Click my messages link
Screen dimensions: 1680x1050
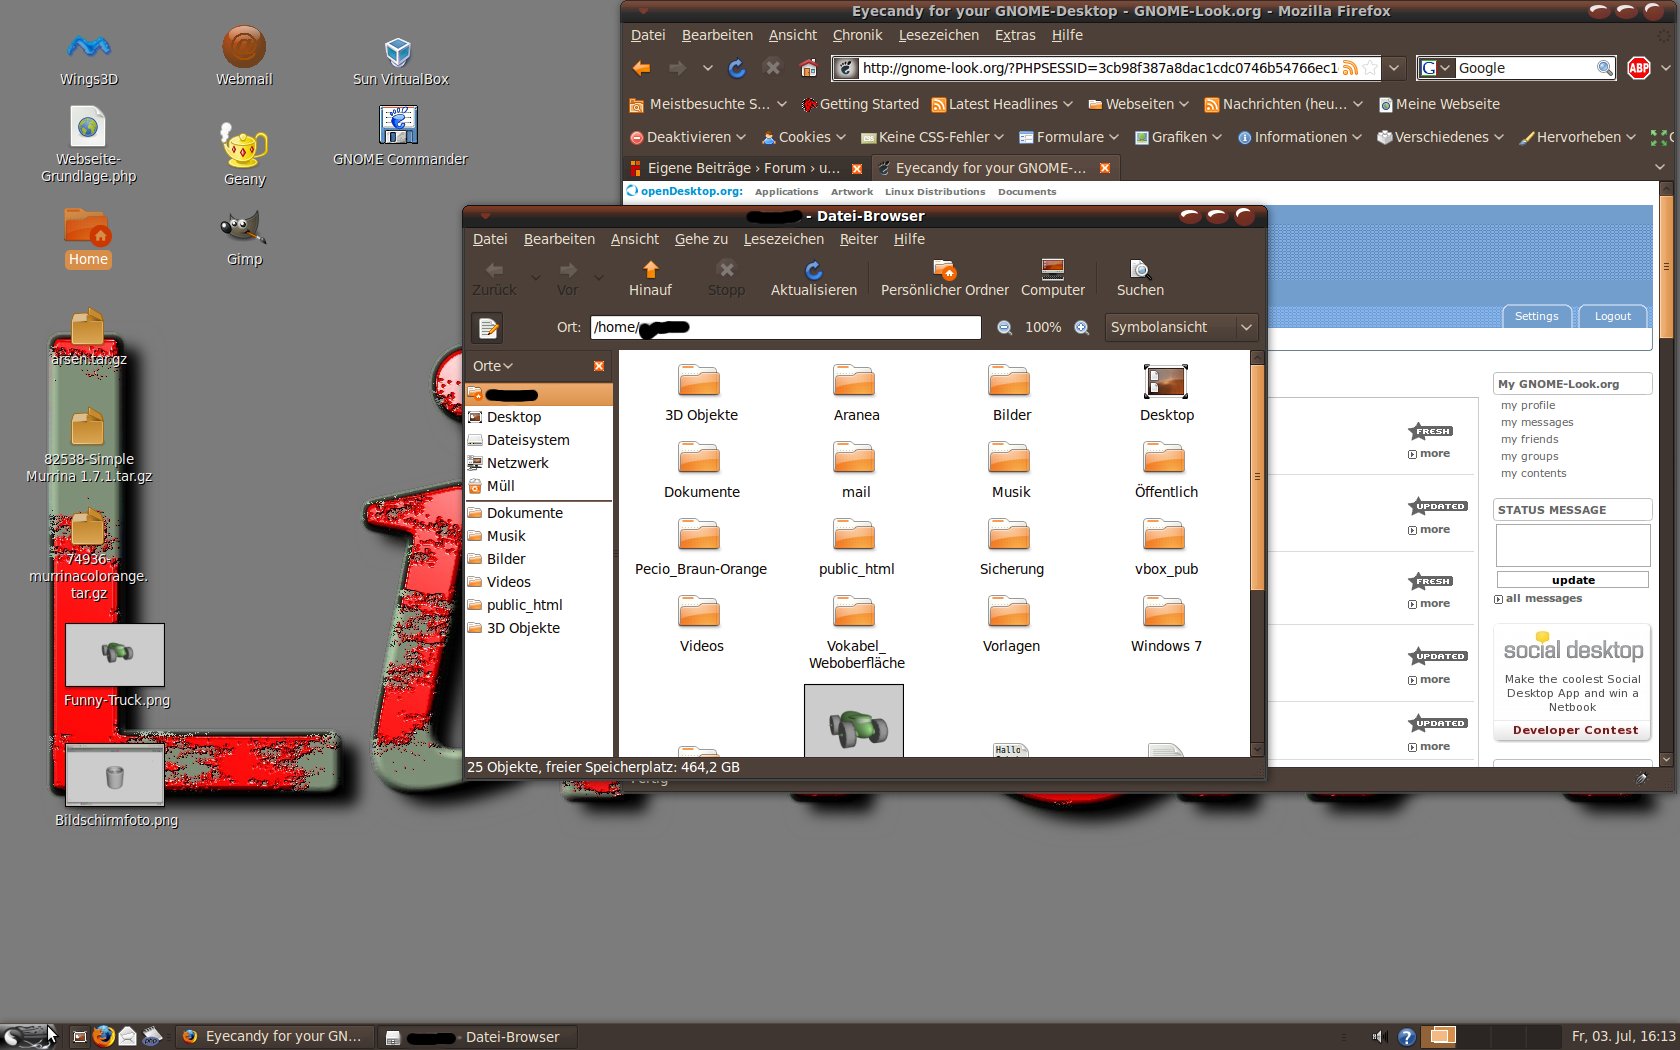(x=1536, y=422)
